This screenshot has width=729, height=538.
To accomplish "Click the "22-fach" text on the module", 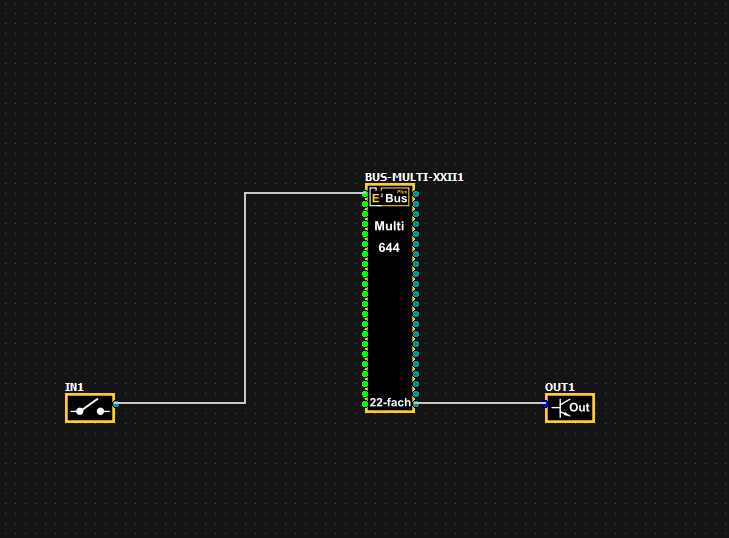I will [390, 403].
